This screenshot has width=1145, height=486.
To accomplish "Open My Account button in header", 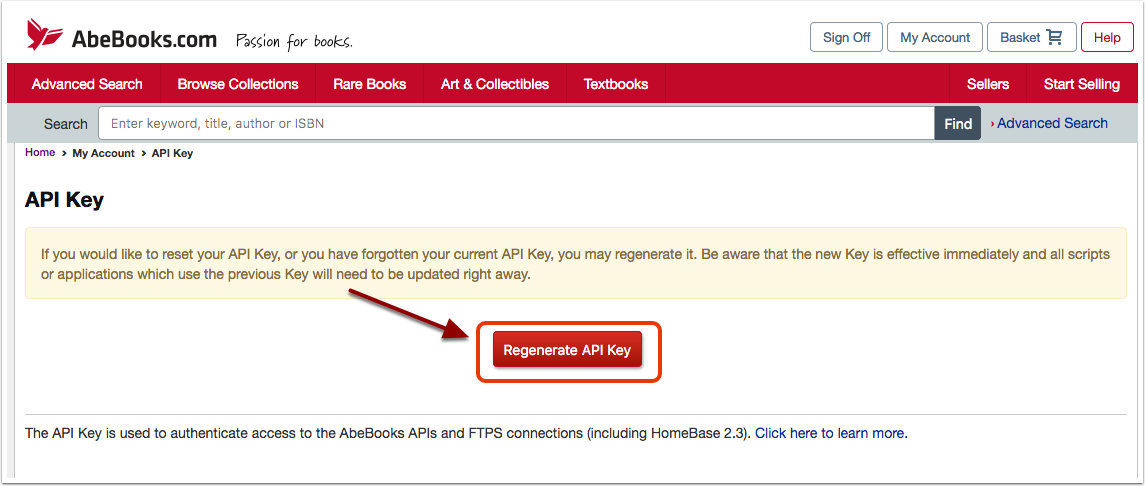I will (935, 37).
